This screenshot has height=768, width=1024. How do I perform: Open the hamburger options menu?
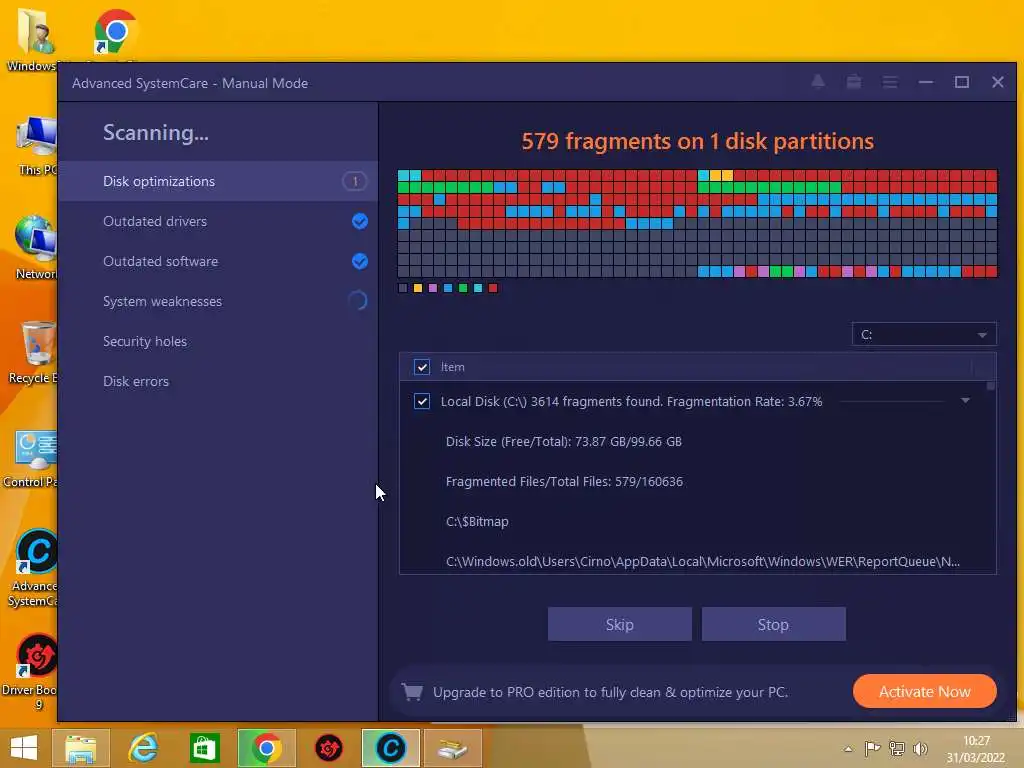tap(889, 82)
